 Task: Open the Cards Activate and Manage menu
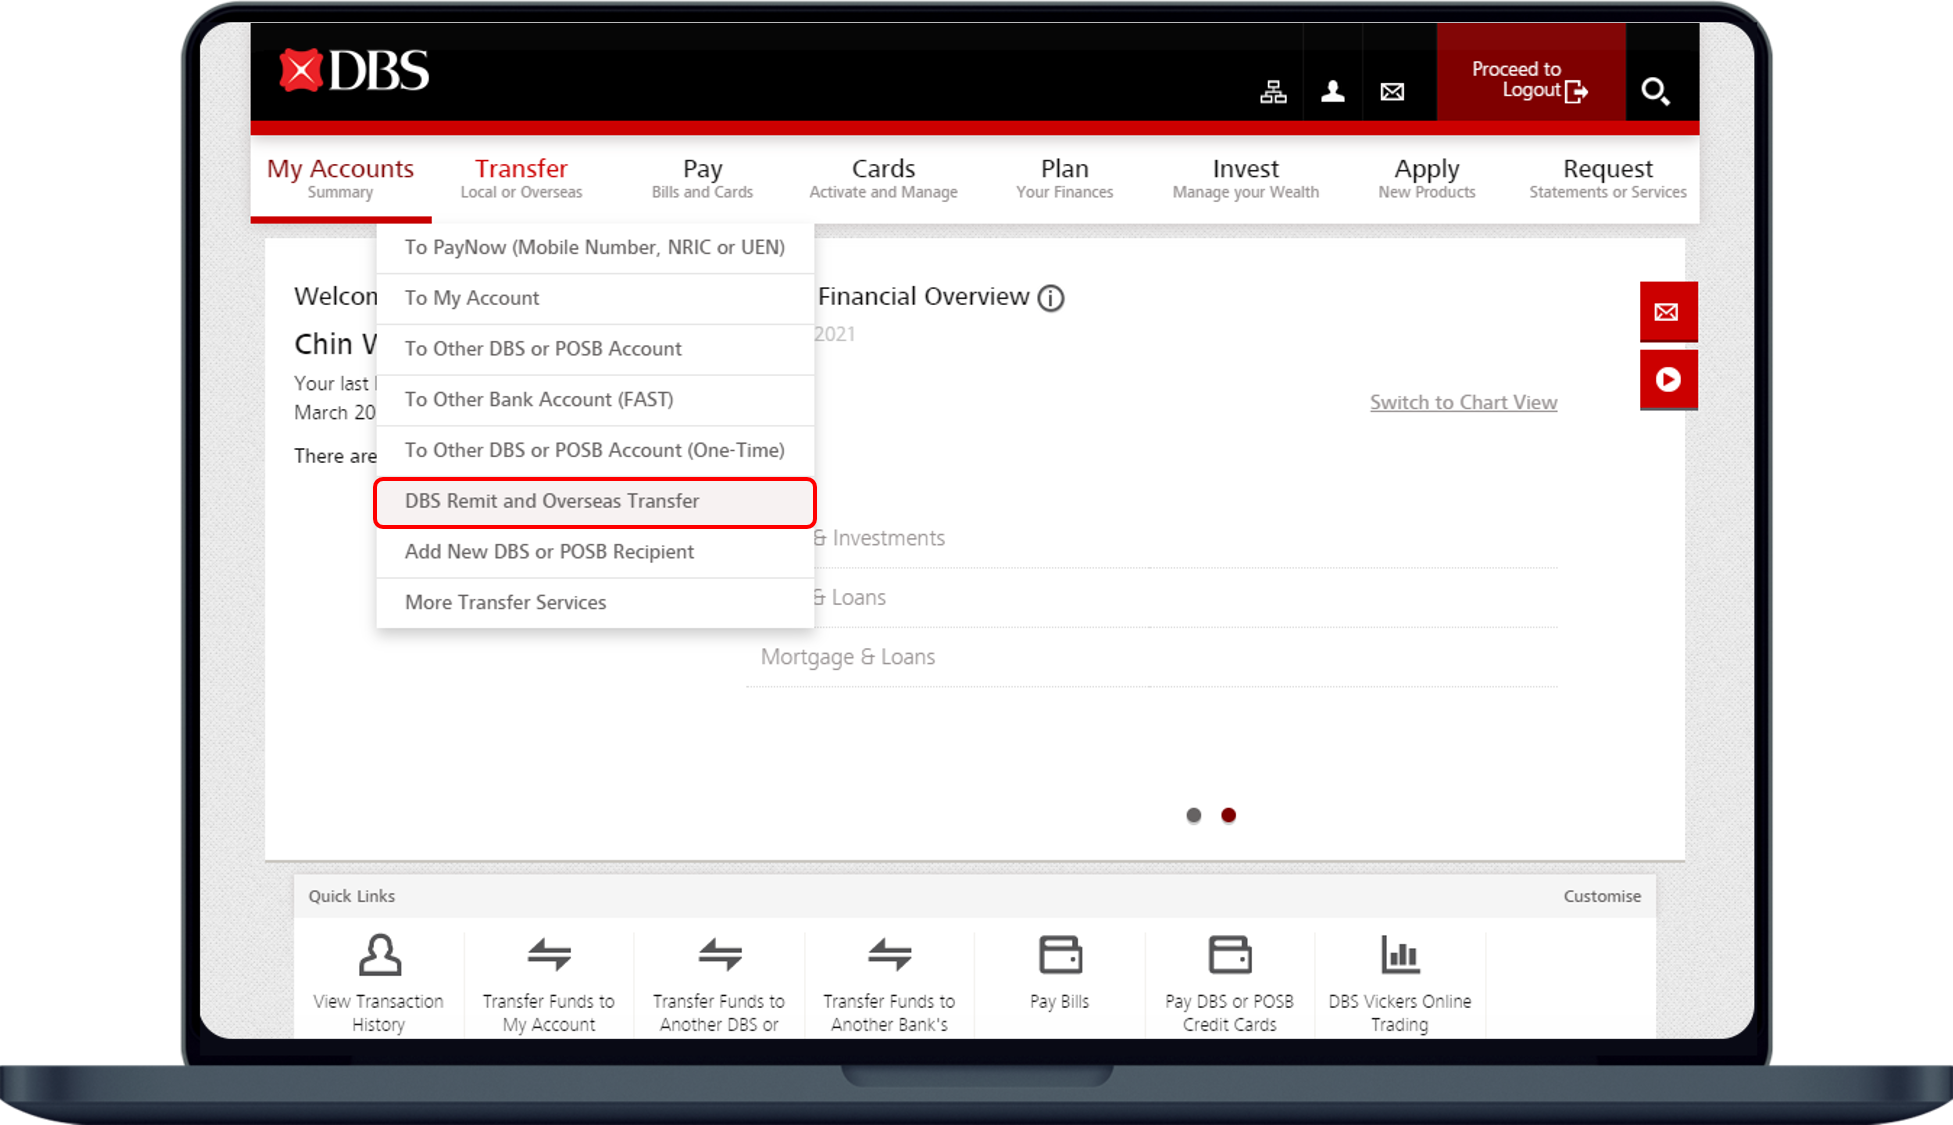tap(883, 178)
